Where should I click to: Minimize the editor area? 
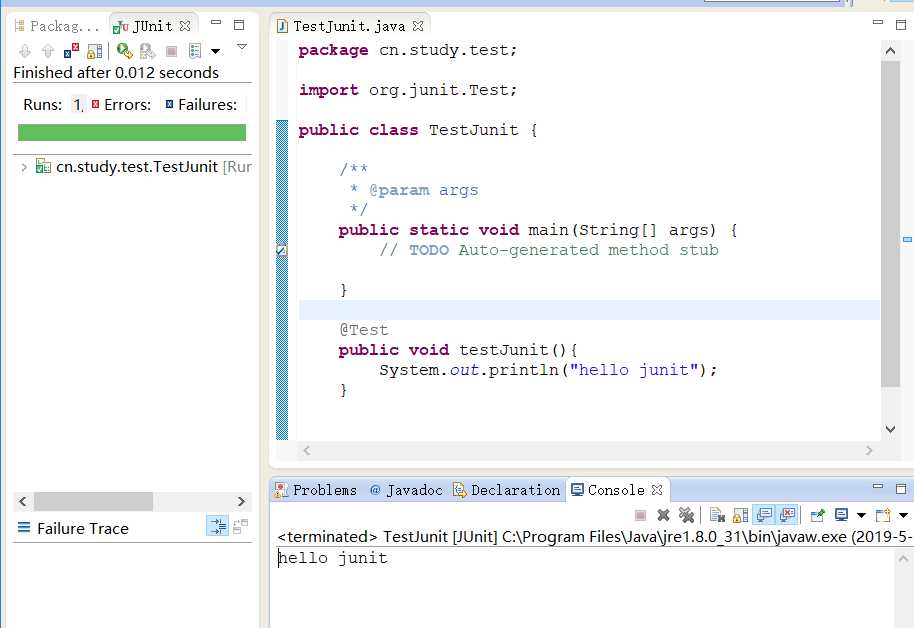(x=878, y=22)
